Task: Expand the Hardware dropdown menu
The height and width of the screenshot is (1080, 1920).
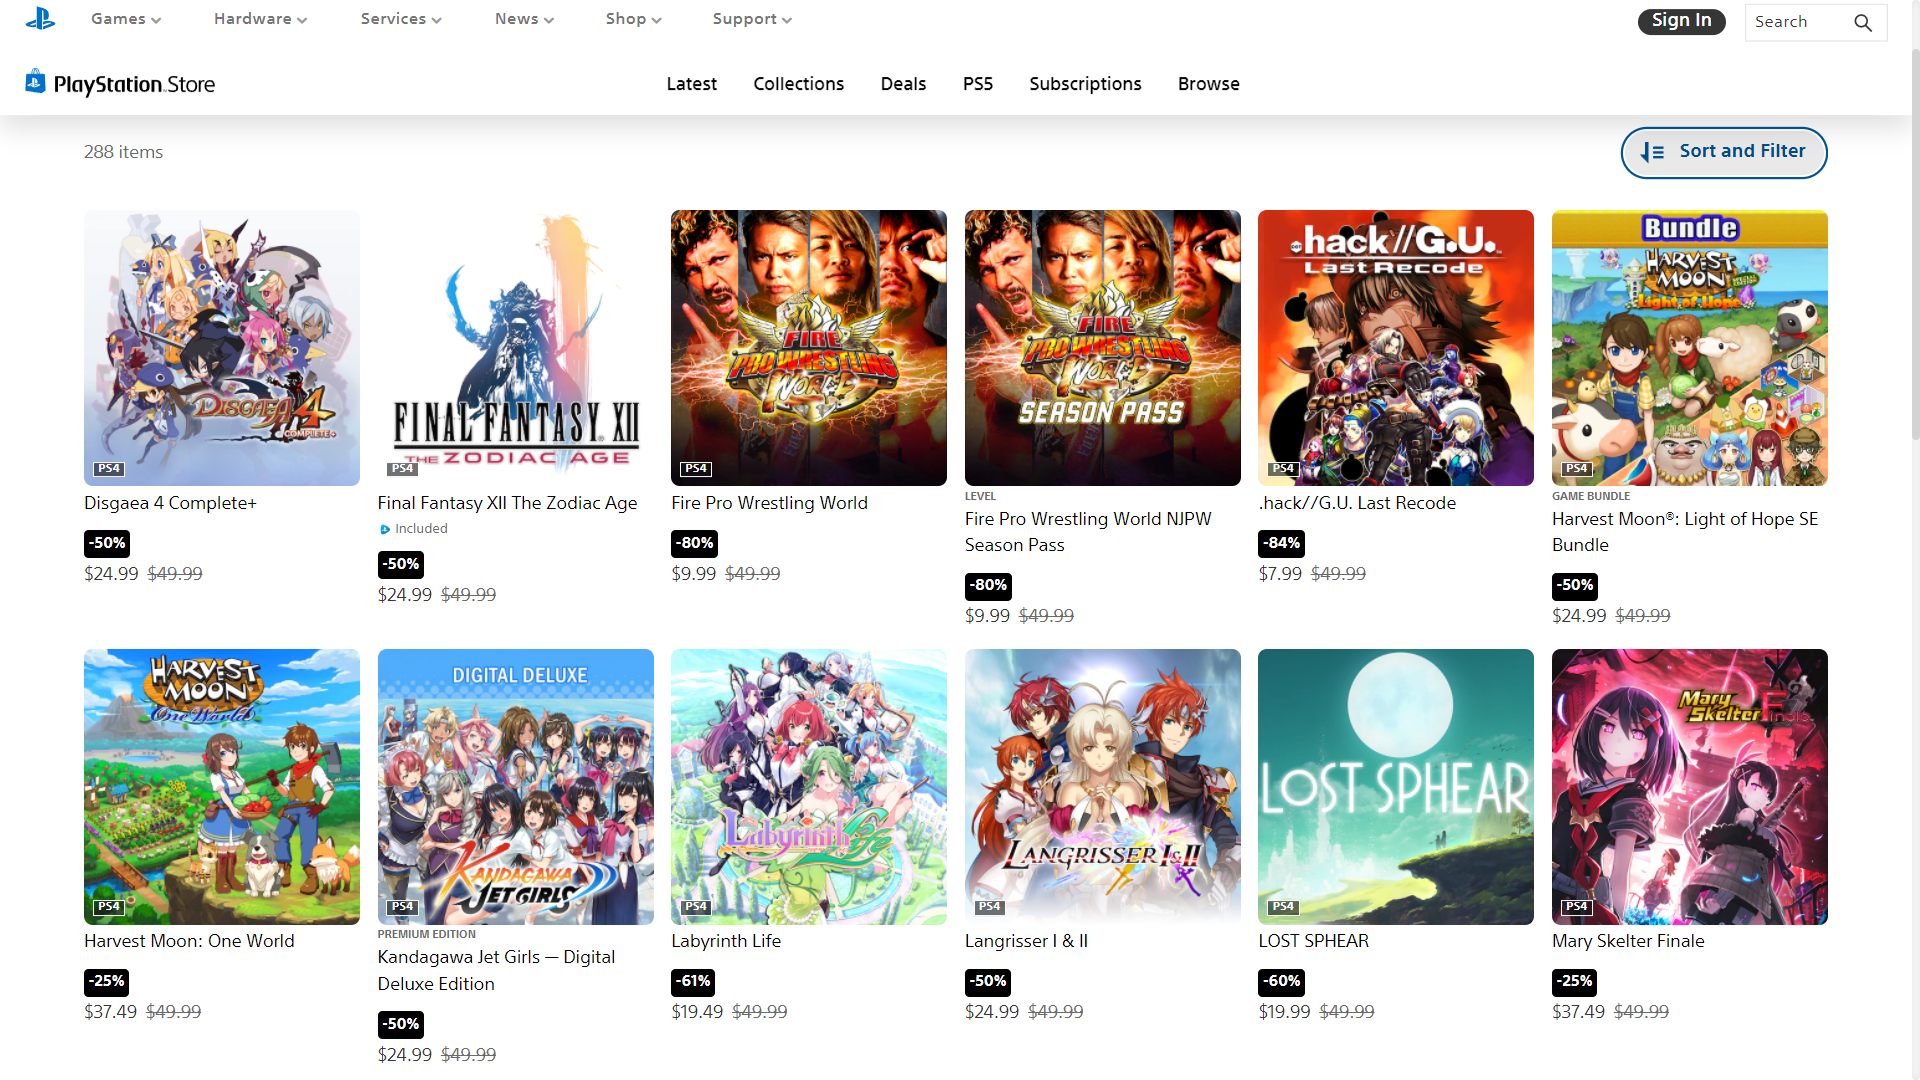Action: coord(260,19)
